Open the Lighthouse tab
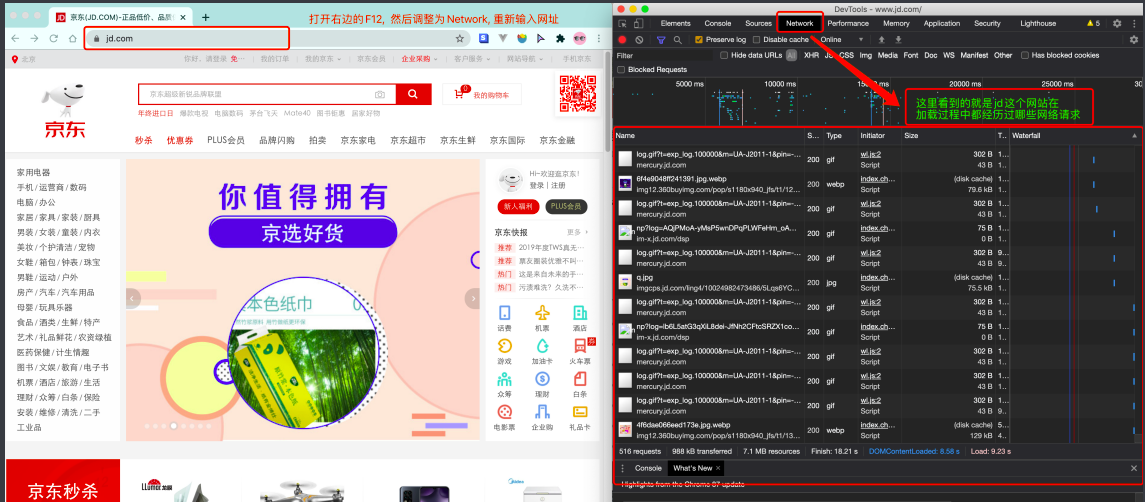Image resolution: width=1145 pixels, height=502 pixels. click(1038, 23)
